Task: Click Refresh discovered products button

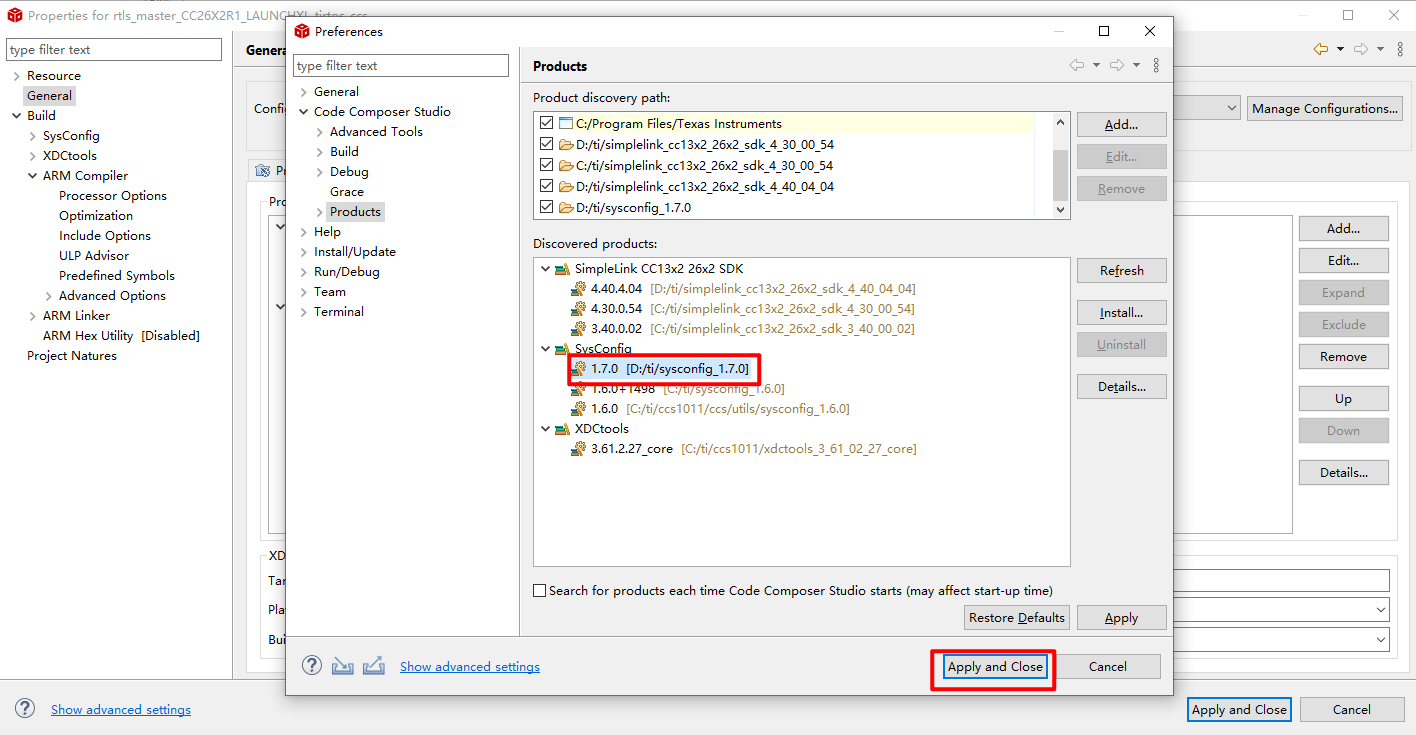Action: pos(1122,271)
